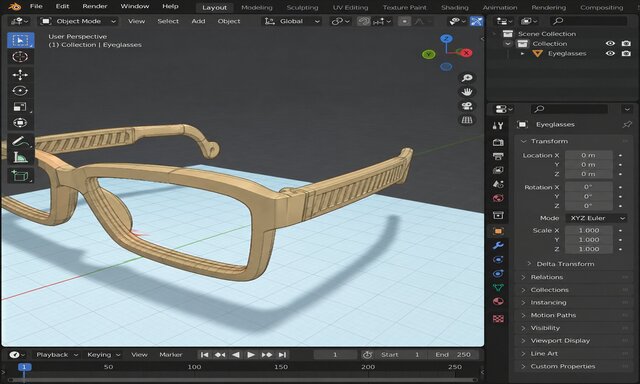Switch perspective/orthographic grid icon
Image resolution: width=640 pixels, height=384 pixels.
coord(467,120)
